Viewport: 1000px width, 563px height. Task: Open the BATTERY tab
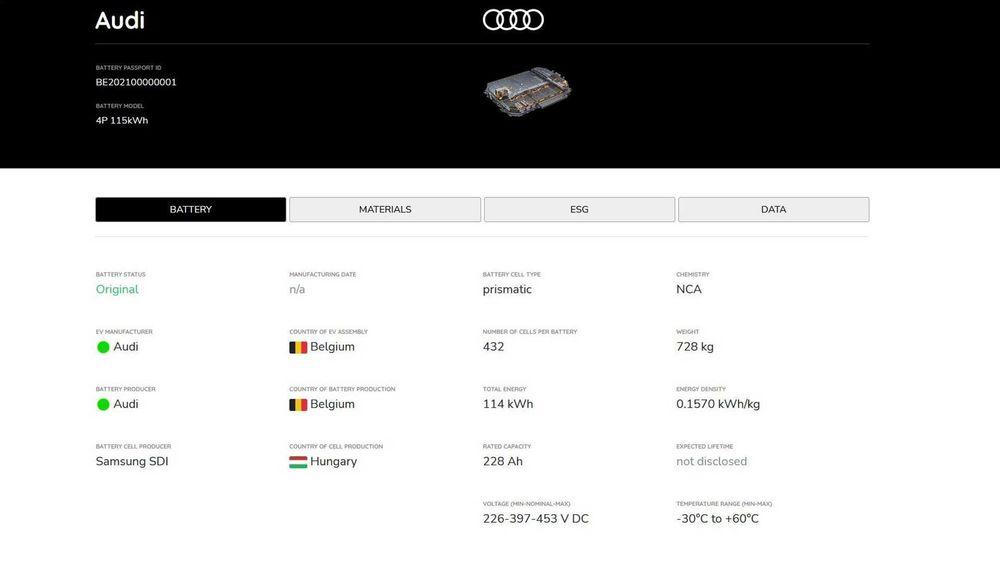pos(190,210)
